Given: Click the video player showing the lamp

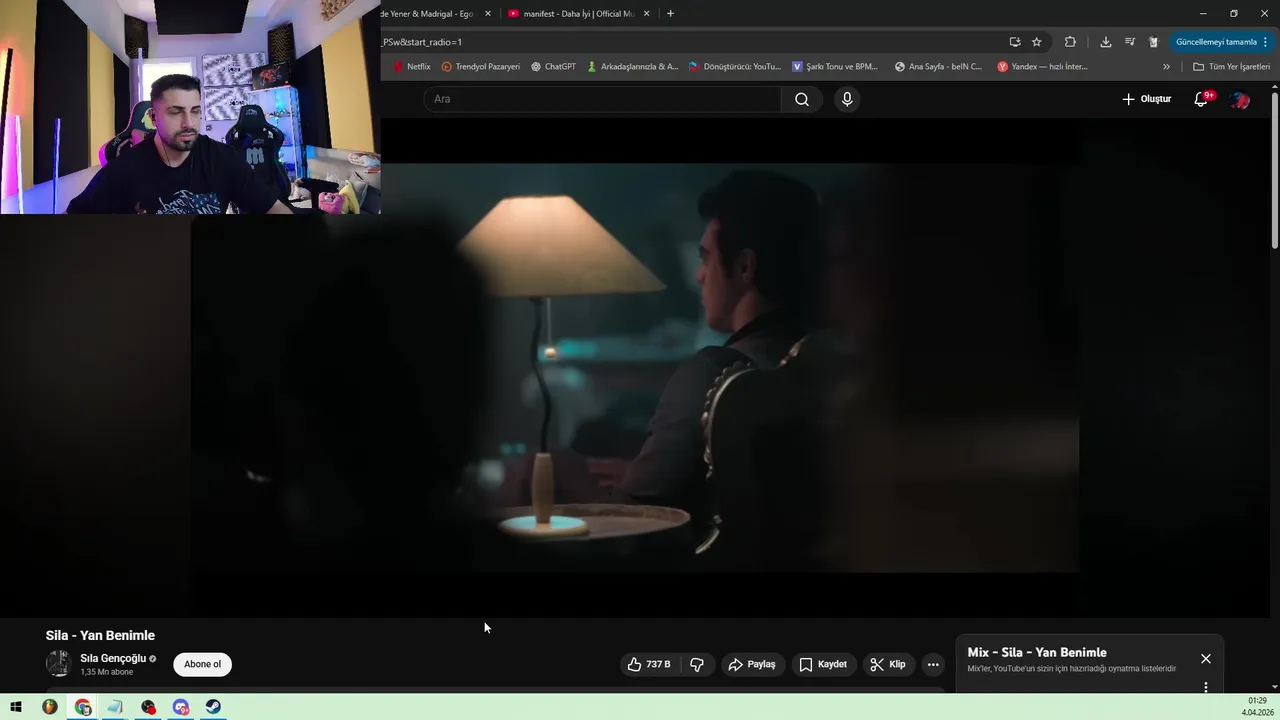Looking at the screenshot, I should pos(634,367).
